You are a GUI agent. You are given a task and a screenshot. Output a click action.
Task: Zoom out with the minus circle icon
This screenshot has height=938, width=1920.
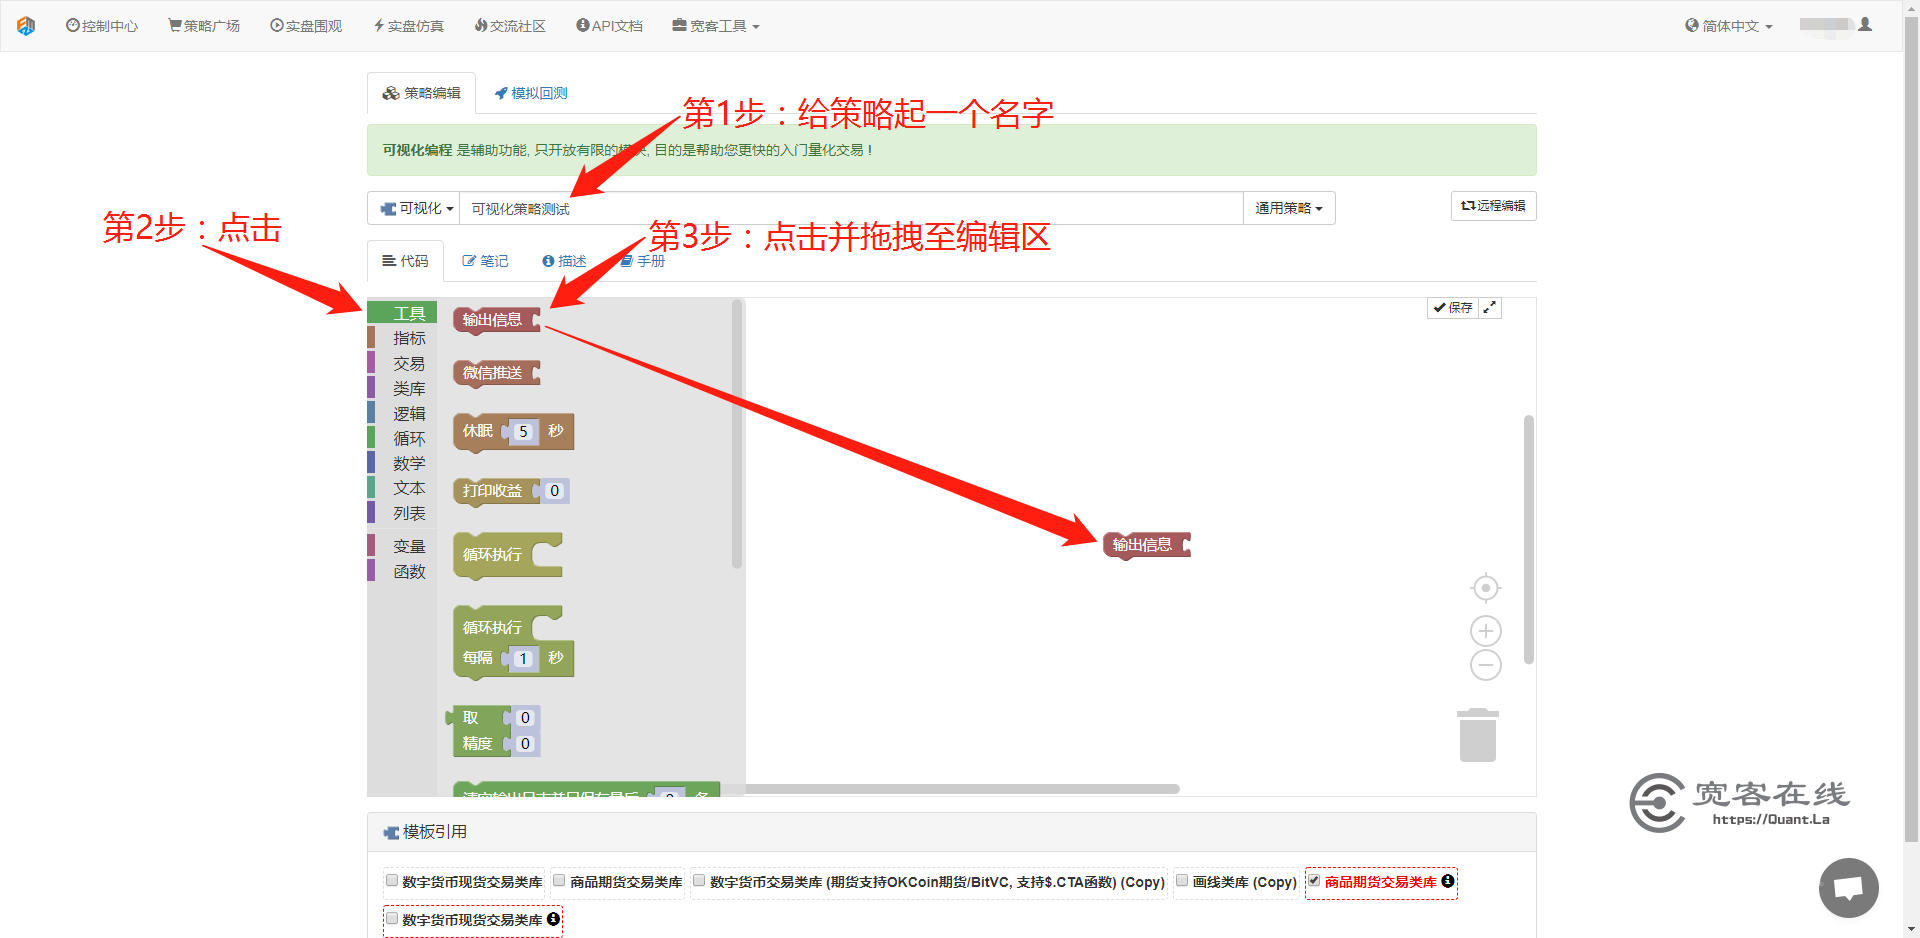coord(1486,665)
